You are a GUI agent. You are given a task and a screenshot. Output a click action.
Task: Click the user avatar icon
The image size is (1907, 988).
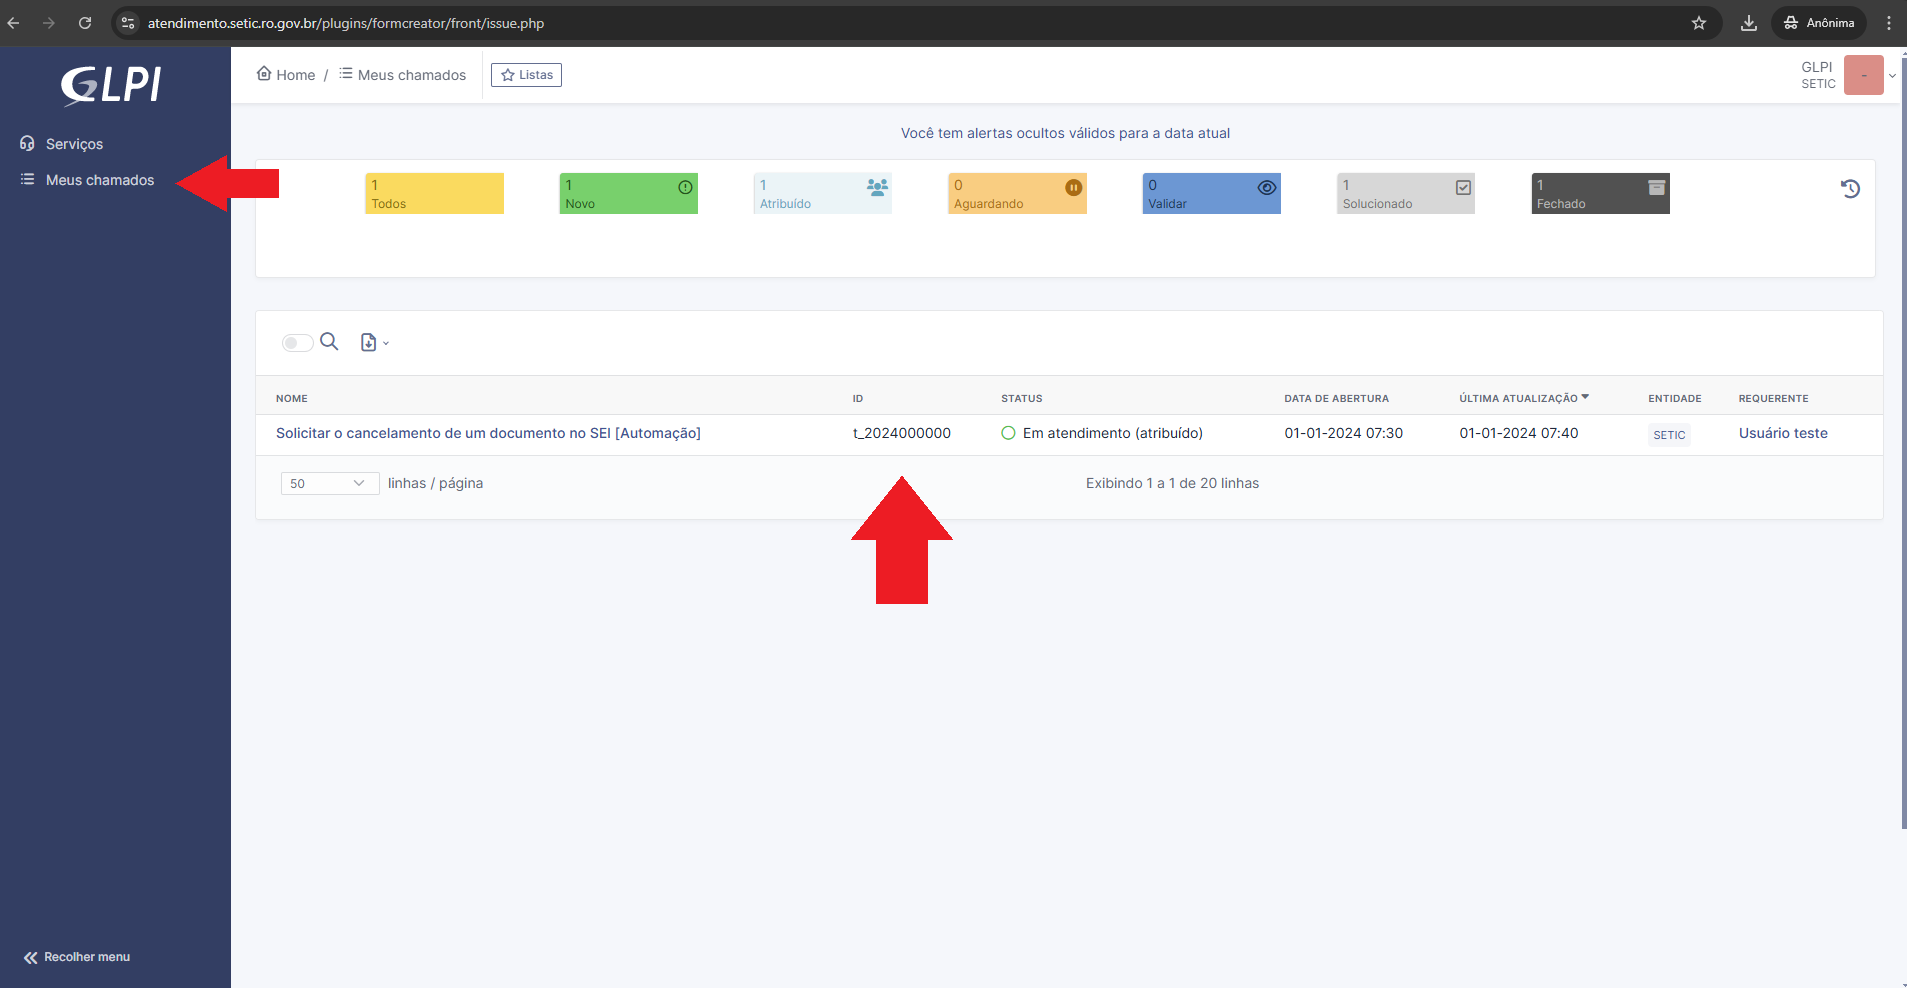[x=1863, y=75]
